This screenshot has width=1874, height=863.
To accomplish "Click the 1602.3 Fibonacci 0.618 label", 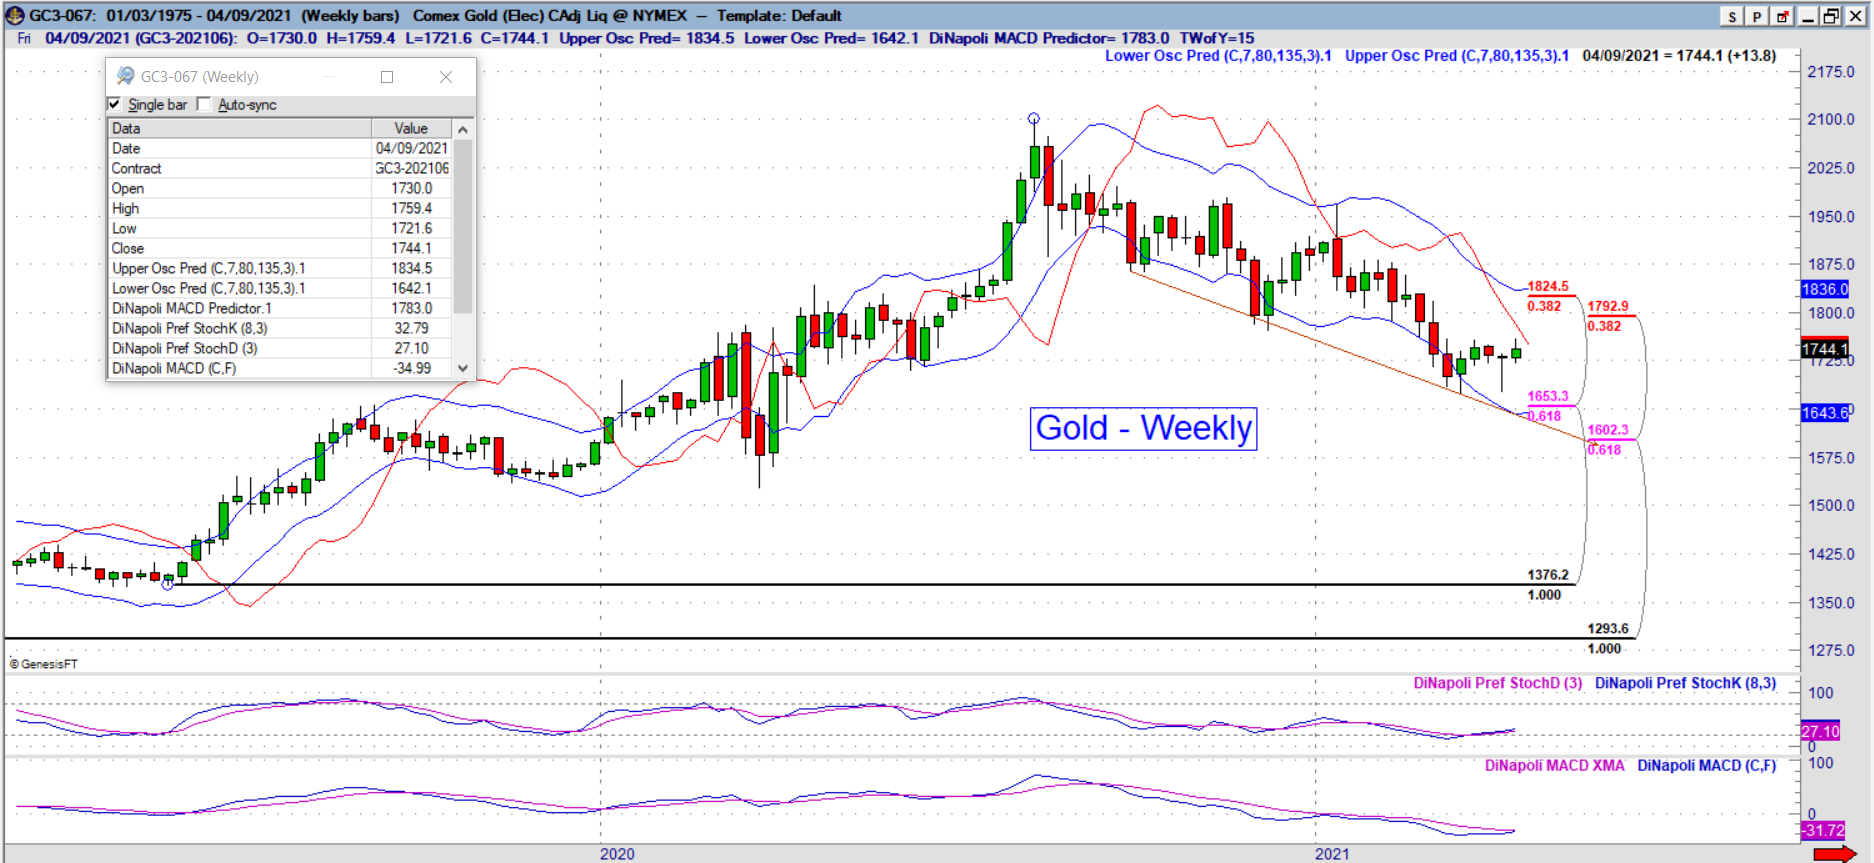I will point(1608,430).
